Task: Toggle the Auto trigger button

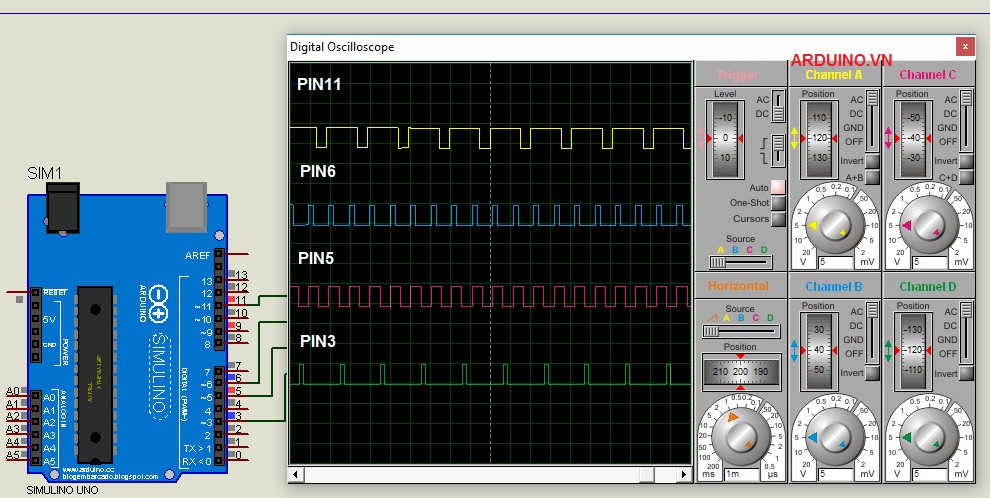Action: 777,187
